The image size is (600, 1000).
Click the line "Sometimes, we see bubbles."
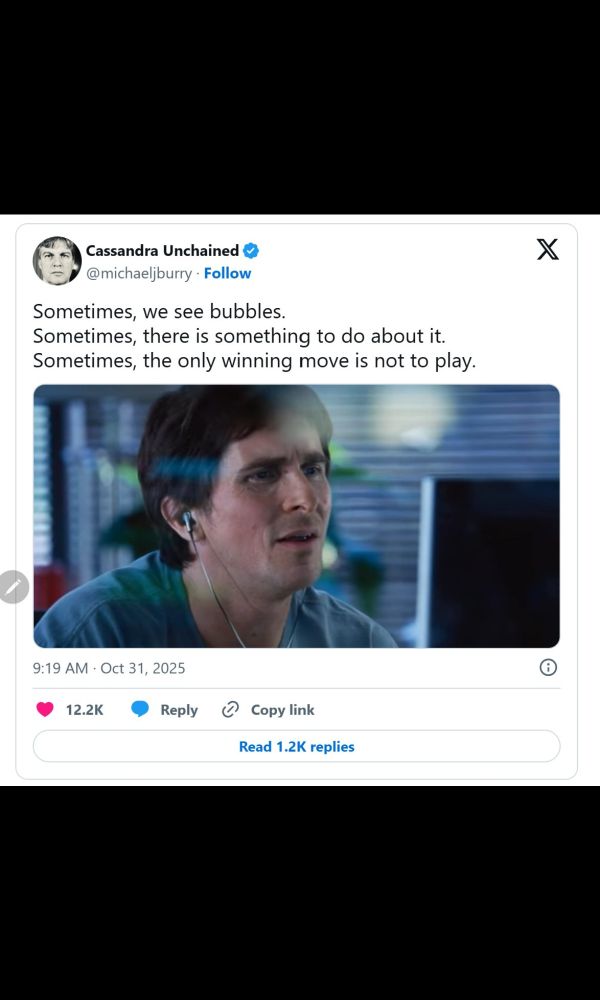point(159,312)
